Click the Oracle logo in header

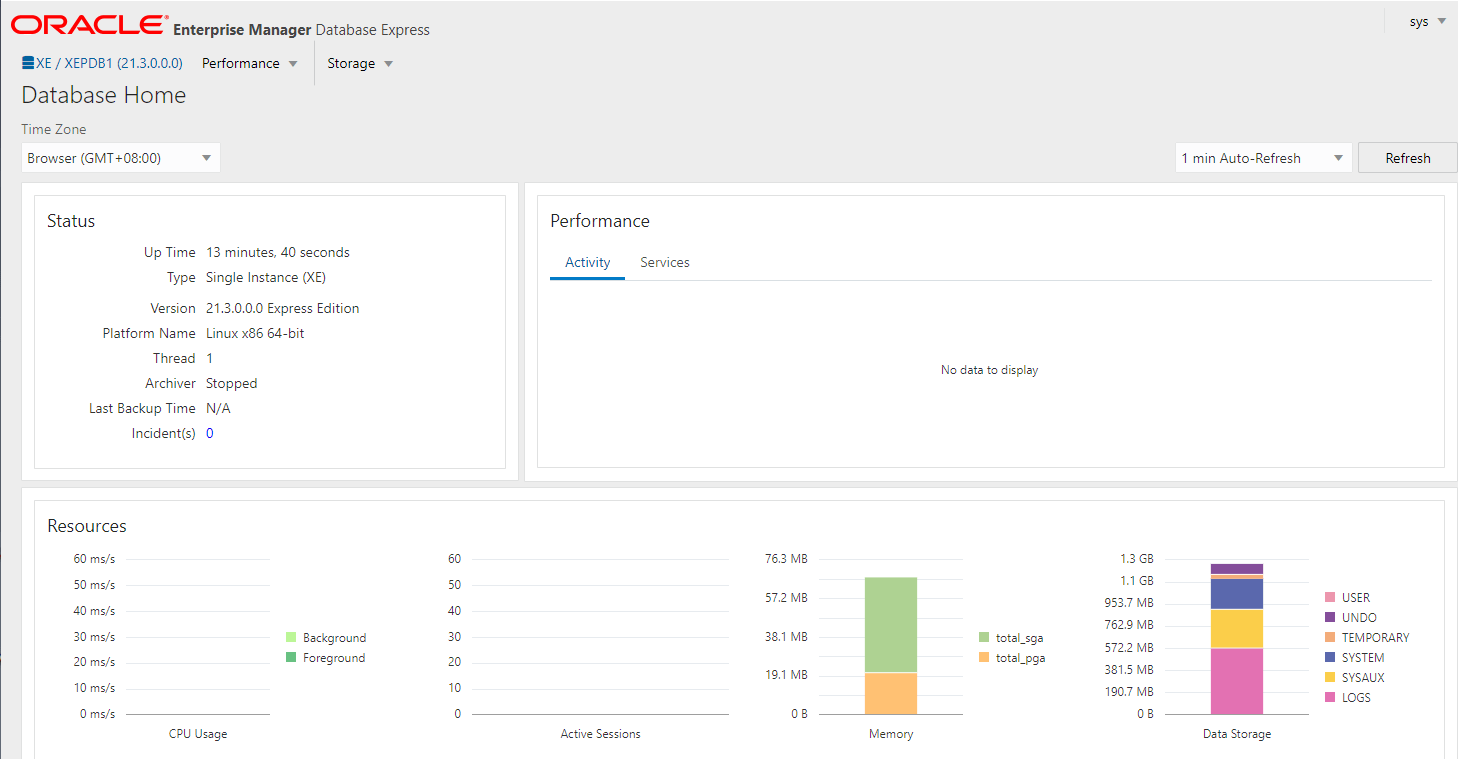[x=90, y=25]
